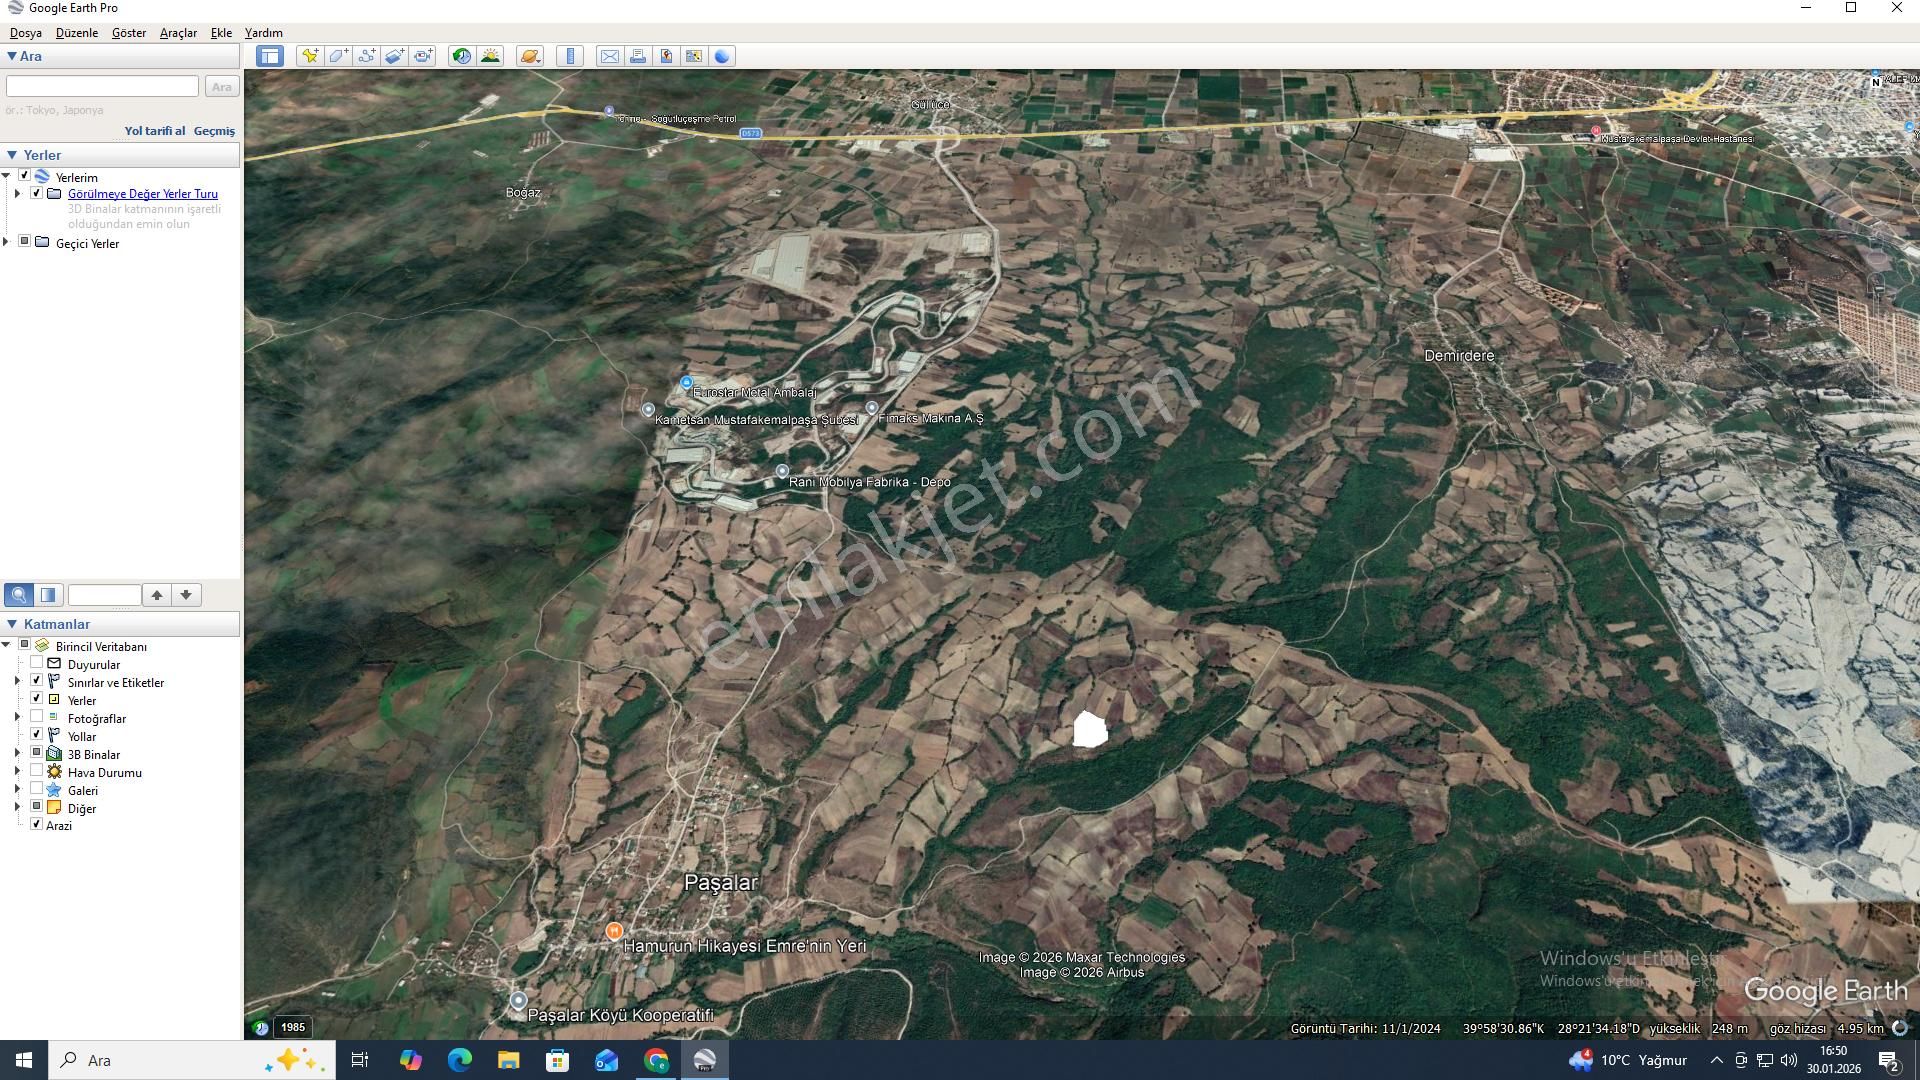Open the Göster menu
Viewport: 1920px width, 1080px height.
pos(129,33)
